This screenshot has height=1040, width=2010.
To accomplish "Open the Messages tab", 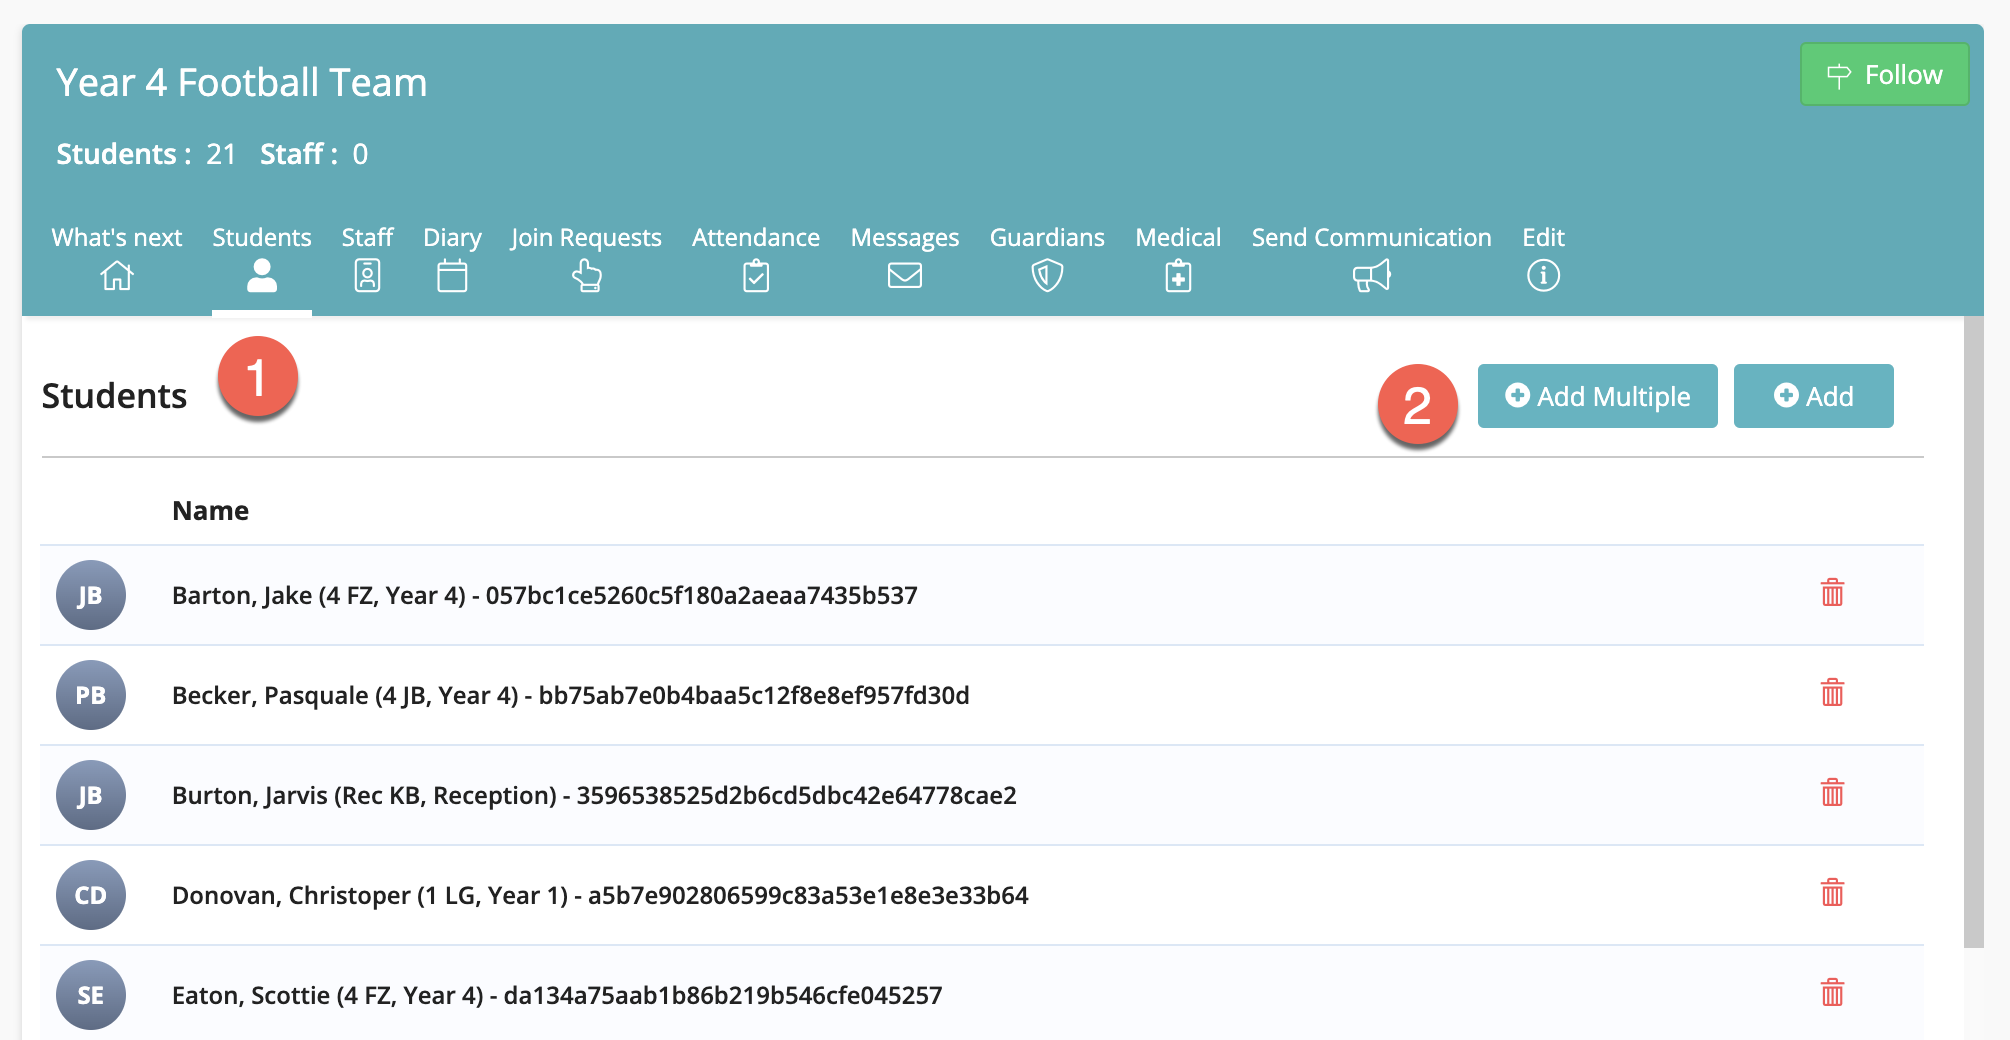I will pyautogui.click(x=905, y=238).
